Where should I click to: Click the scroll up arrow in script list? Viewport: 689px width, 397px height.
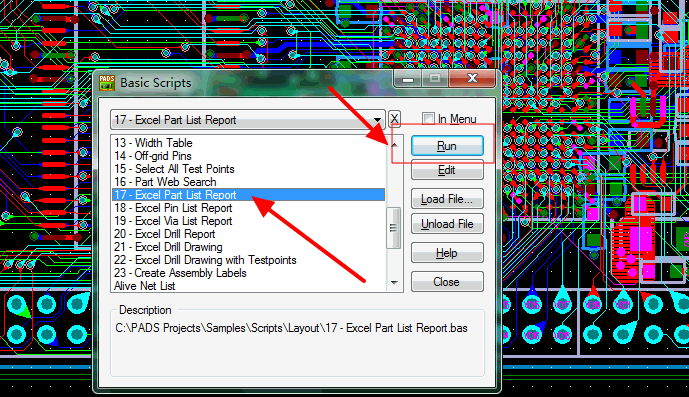tap(394, 145)
